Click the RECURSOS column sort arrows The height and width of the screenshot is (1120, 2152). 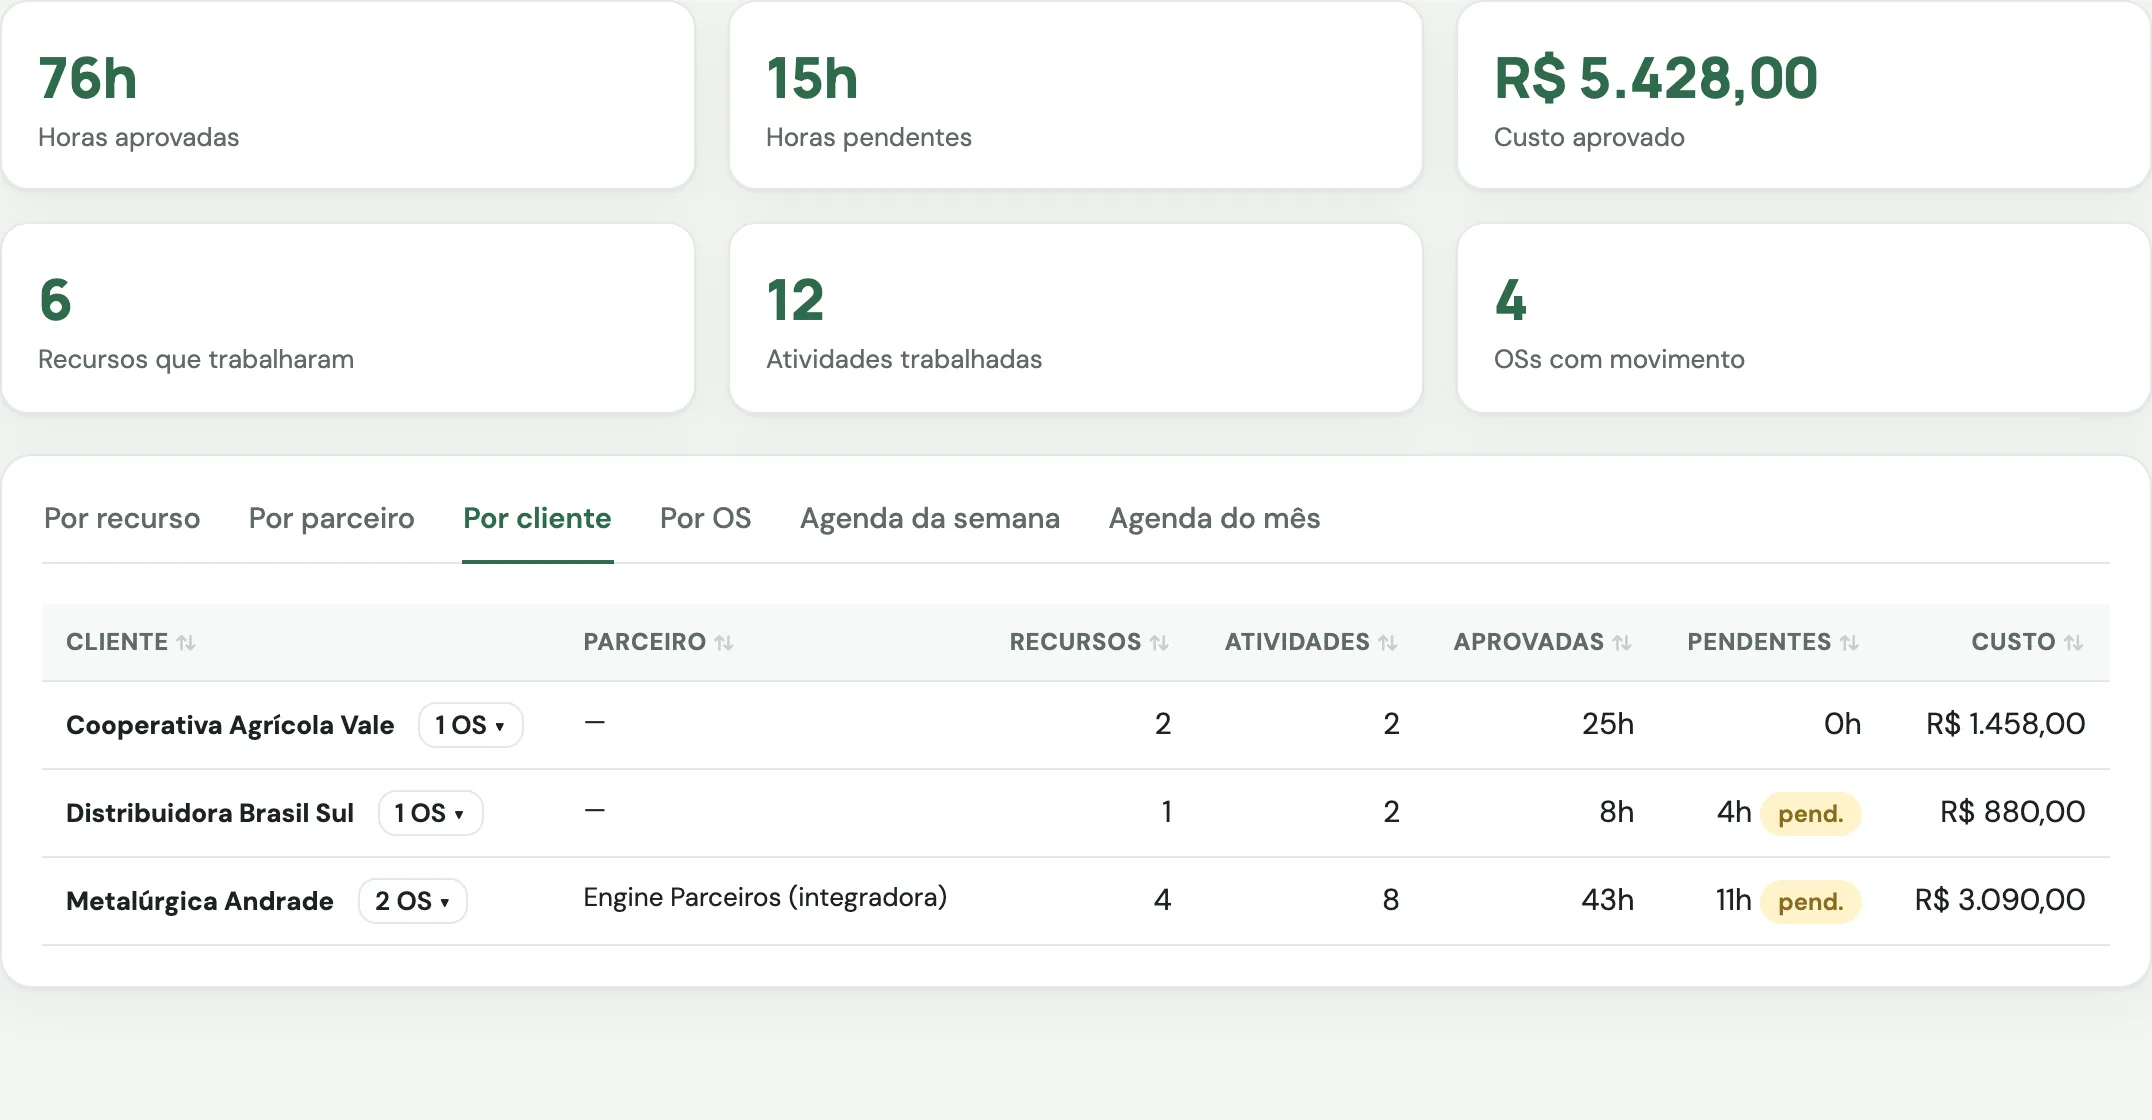tap(1159, 643)
